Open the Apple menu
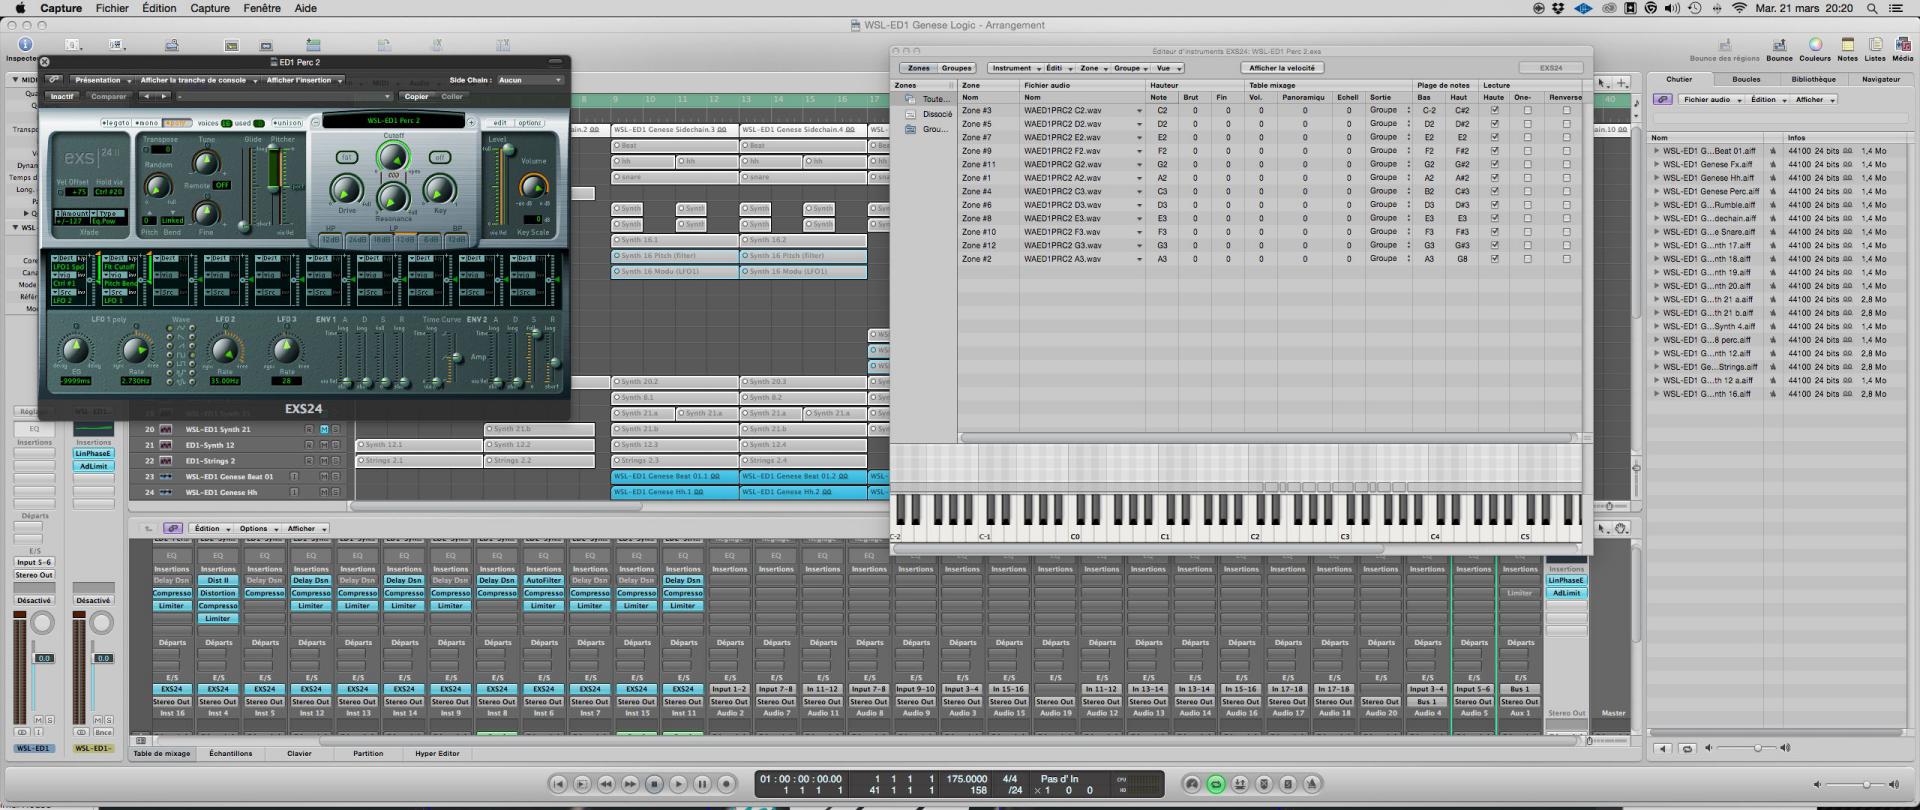Screen dimensions: 1920x810 (x=21, y=8)
